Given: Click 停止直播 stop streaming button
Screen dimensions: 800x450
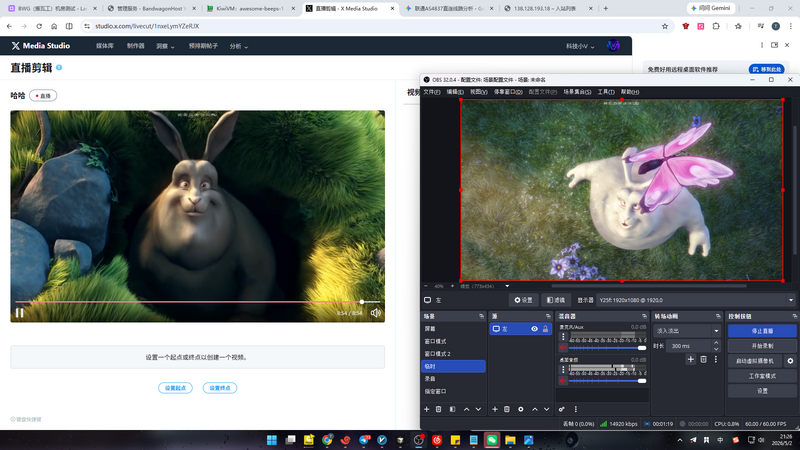Looking at the screenshot, I should 762,331.
